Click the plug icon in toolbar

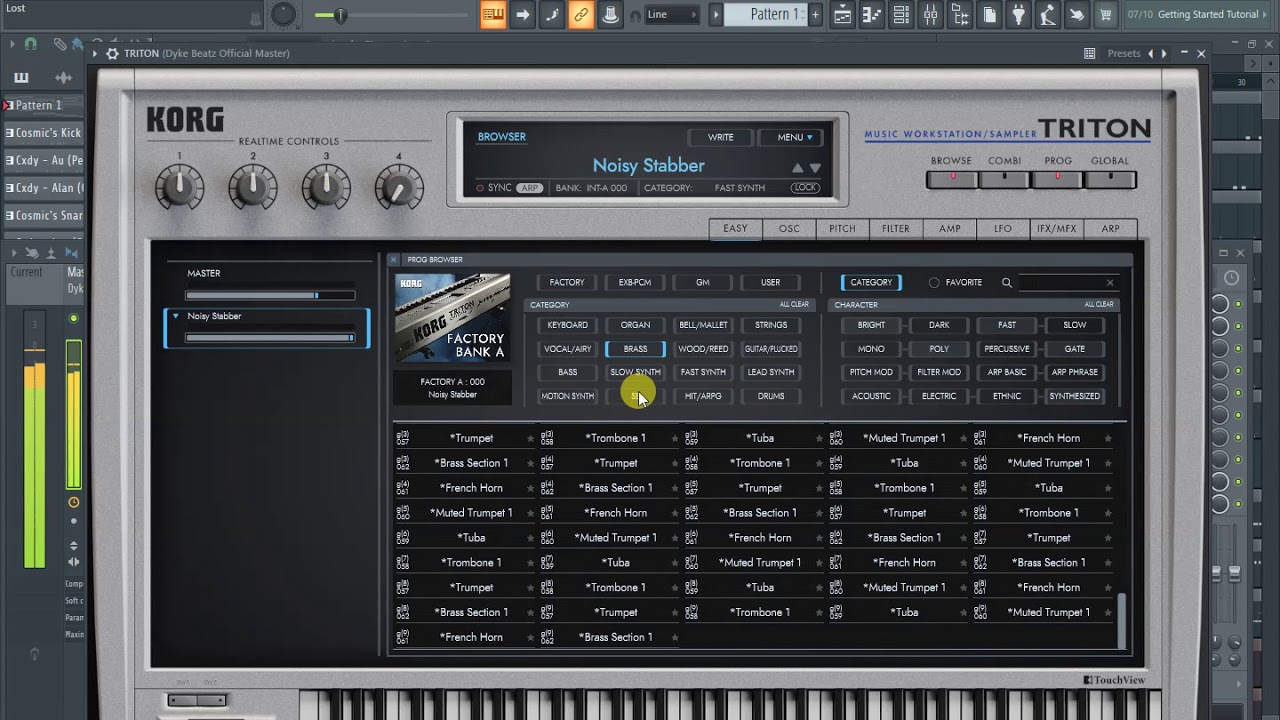1019,14
